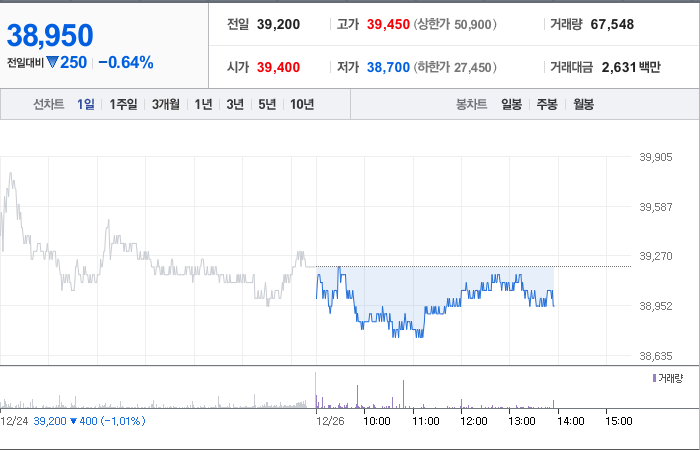
Task: Click the -0.64% change rate
Action: (125, 62)
